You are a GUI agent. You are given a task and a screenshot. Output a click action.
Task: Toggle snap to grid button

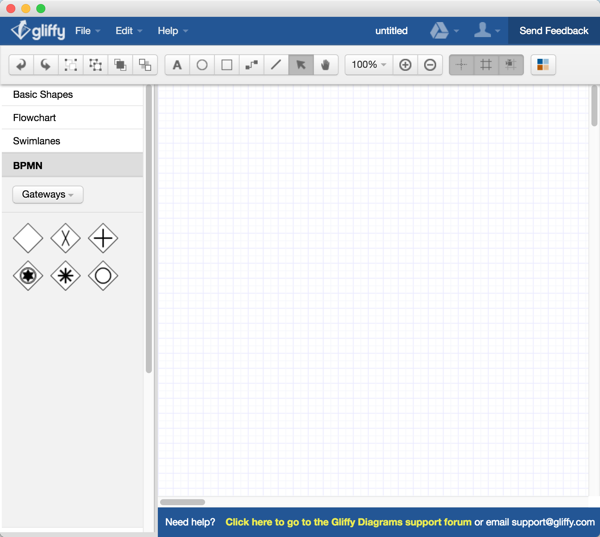(511, 65)
